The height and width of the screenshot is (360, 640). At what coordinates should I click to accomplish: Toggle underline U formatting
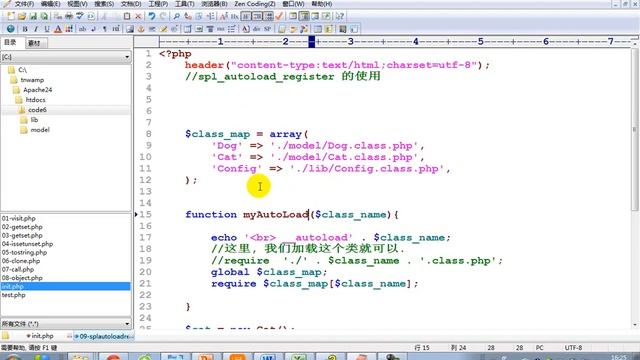tap(47, 29)
